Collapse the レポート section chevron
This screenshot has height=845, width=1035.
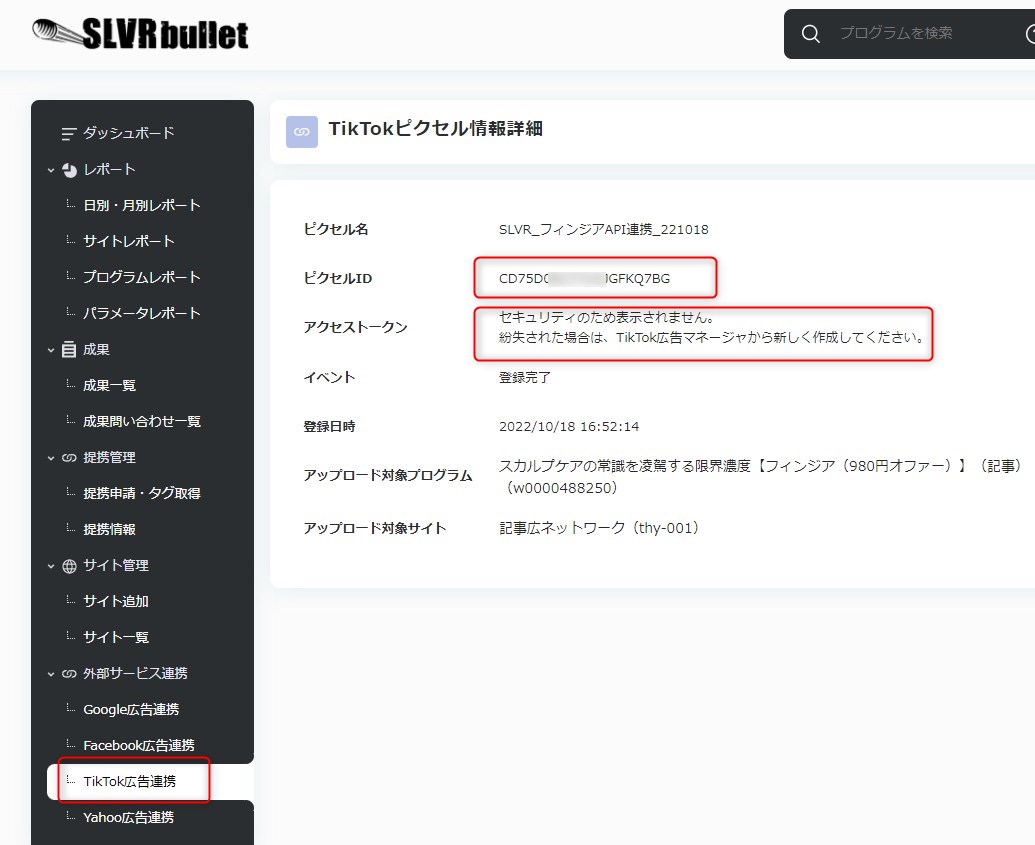coord(51,170)
